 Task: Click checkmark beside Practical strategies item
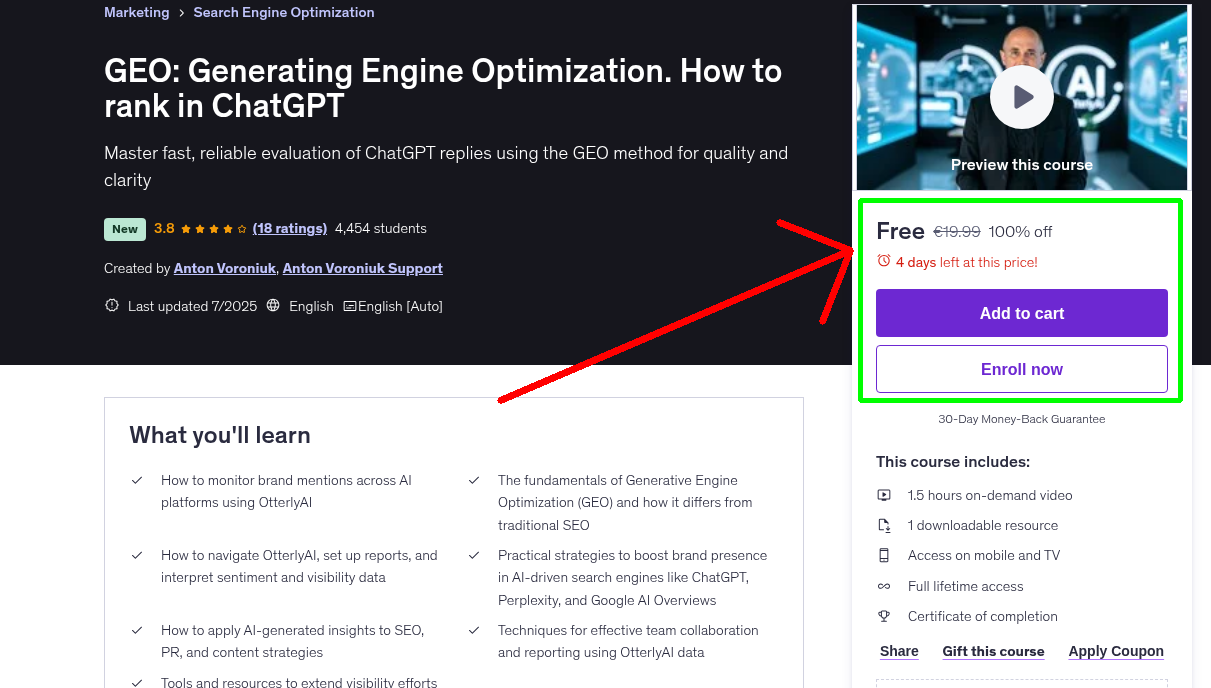pos(474,555)
